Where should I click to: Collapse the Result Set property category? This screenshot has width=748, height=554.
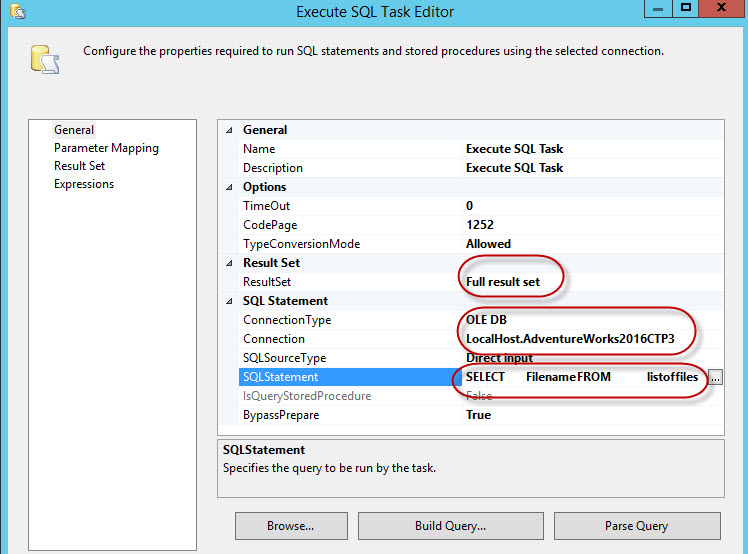pyautogui.click(x=229, y=263)
